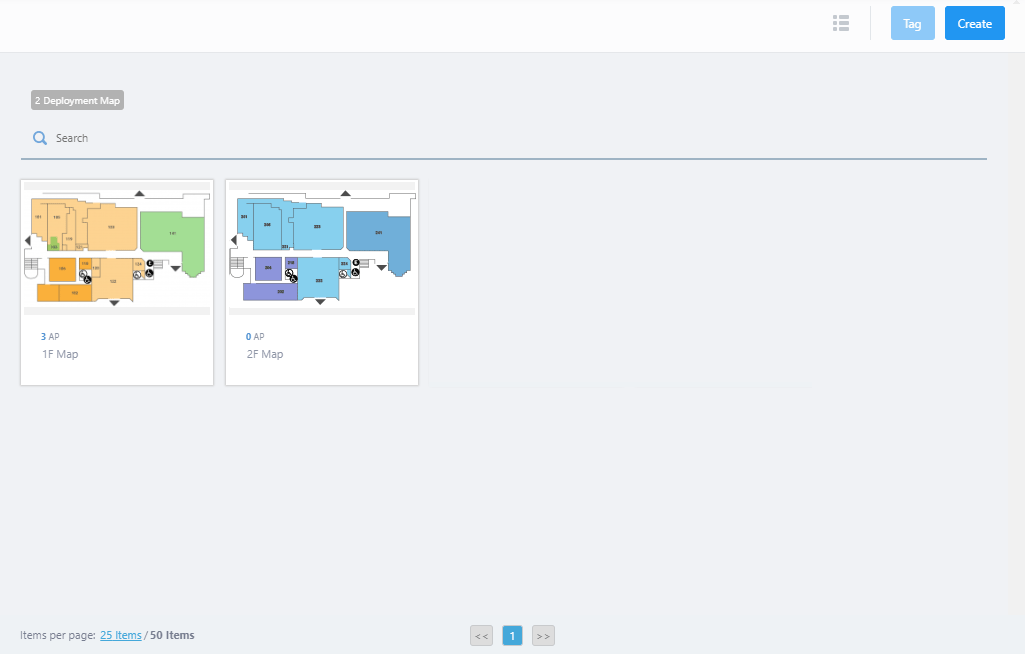Image resolution: width=1025 pixels, height=654 pixels.
Task: Click the Create button
Action: pyautogui.click(x=975, y=24)
